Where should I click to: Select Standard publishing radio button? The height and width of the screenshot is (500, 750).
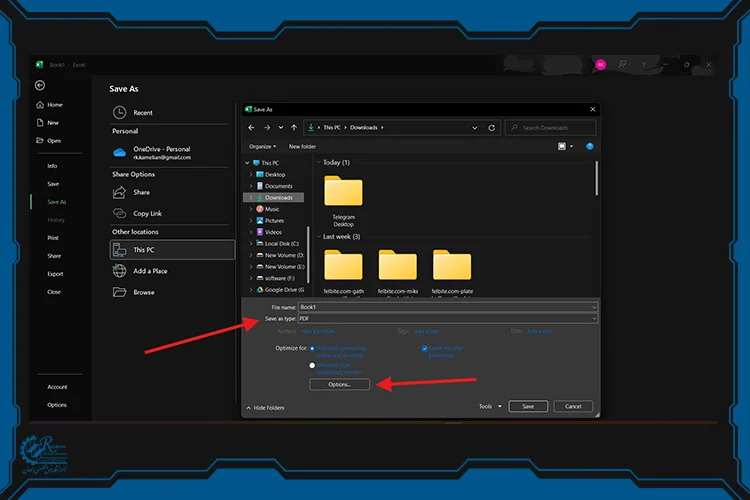pyautogui.click(x=312, y=349)
